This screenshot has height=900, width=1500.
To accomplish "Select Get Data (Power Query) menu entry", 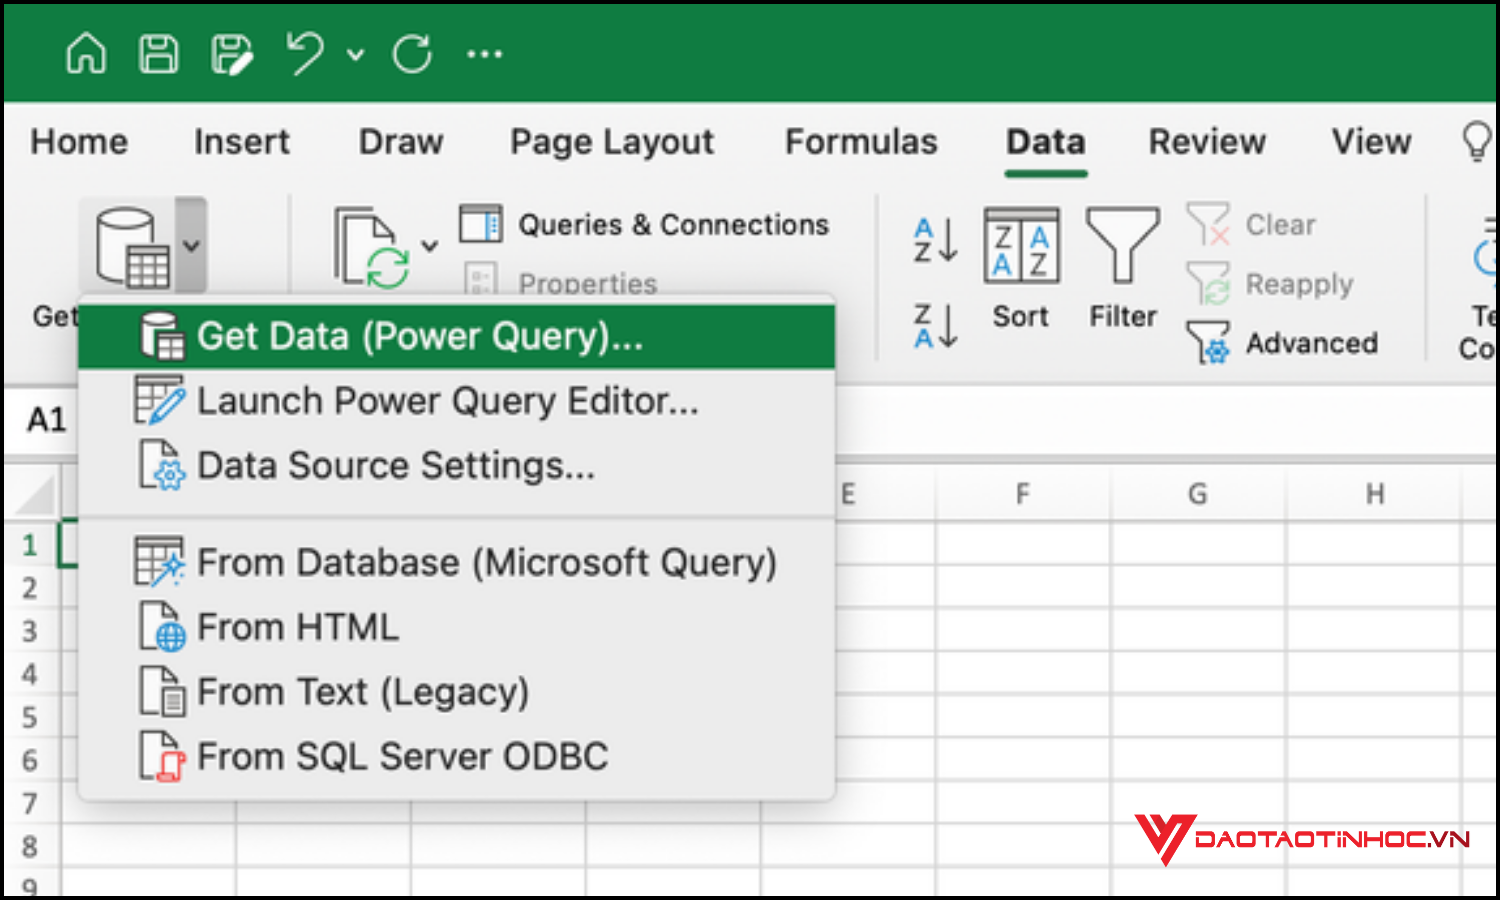I will (x=418, y=336).
